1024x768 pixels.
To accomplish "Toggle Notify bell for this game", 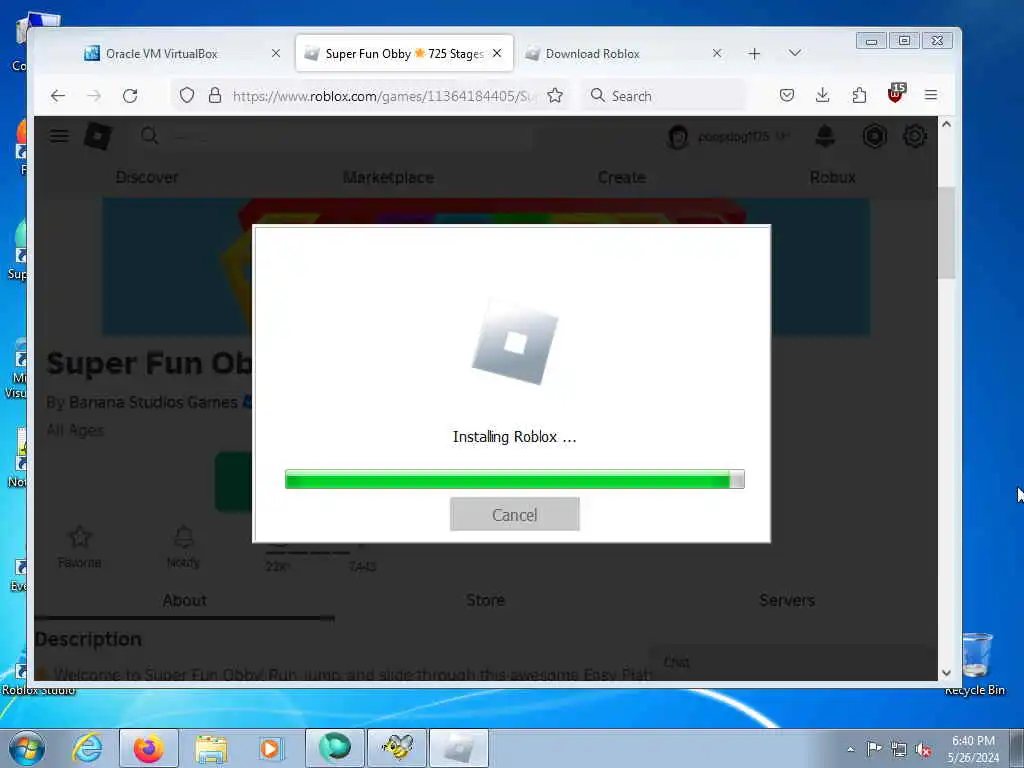I will 184,546.
